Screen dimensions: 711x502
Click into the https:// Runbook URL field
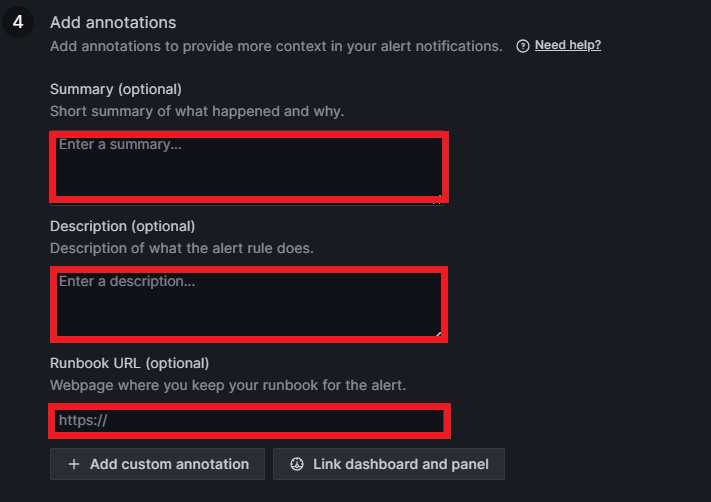pos(247,420)
